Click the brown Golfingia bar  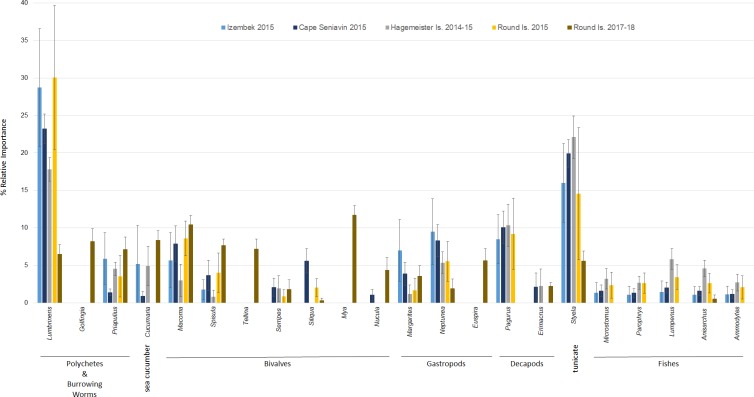click(92, 272)
